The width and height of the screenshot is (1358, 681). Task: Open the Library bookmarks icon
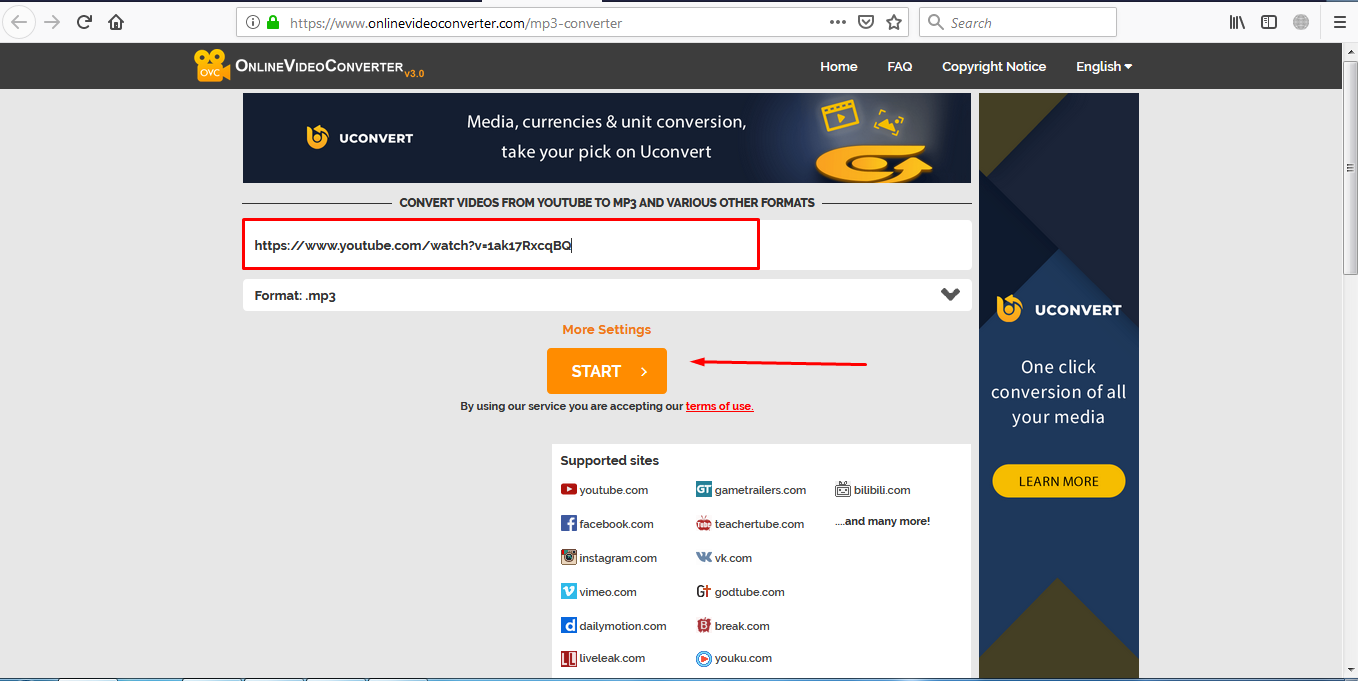tap(1238, 22)
